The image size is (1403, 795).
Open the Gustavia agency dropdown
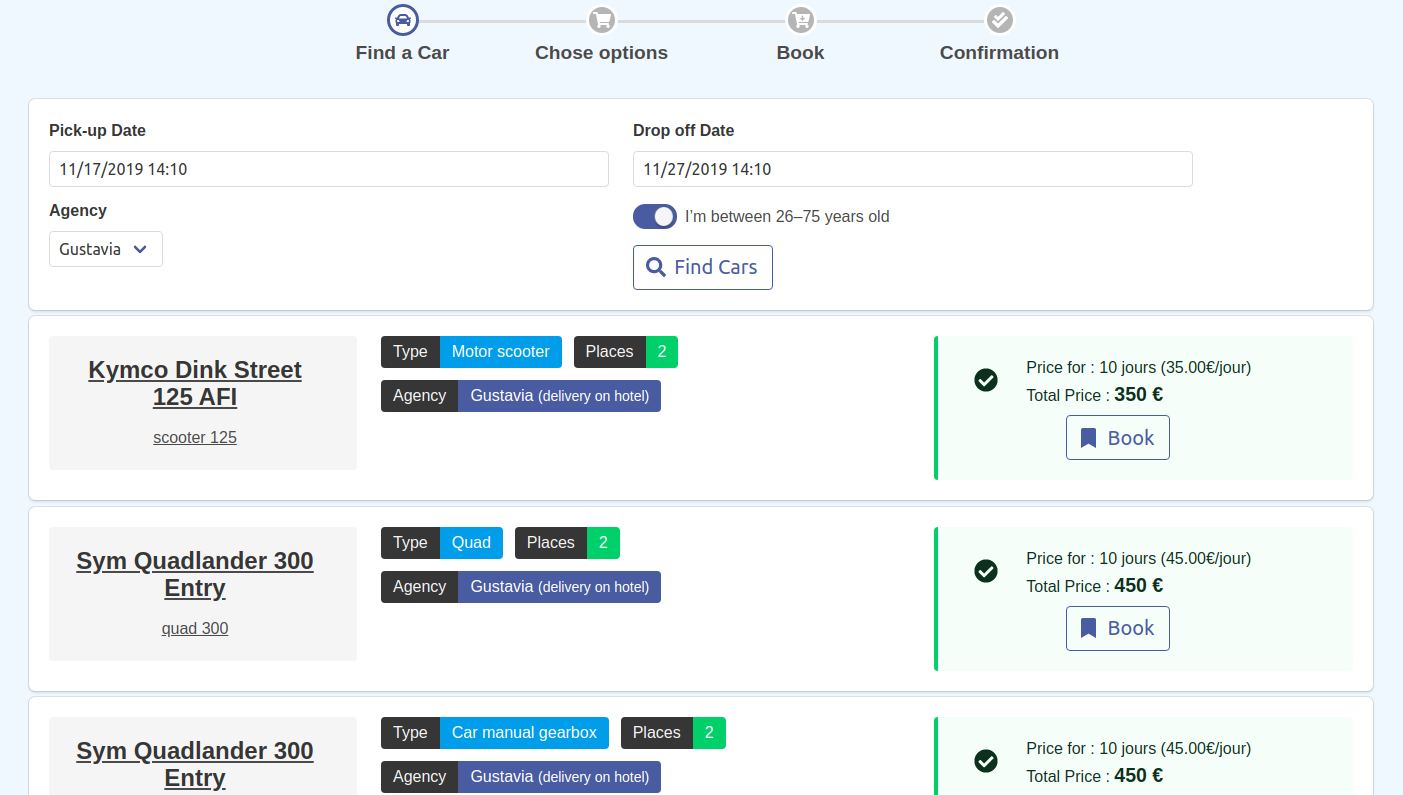click(x=106, y=249)
